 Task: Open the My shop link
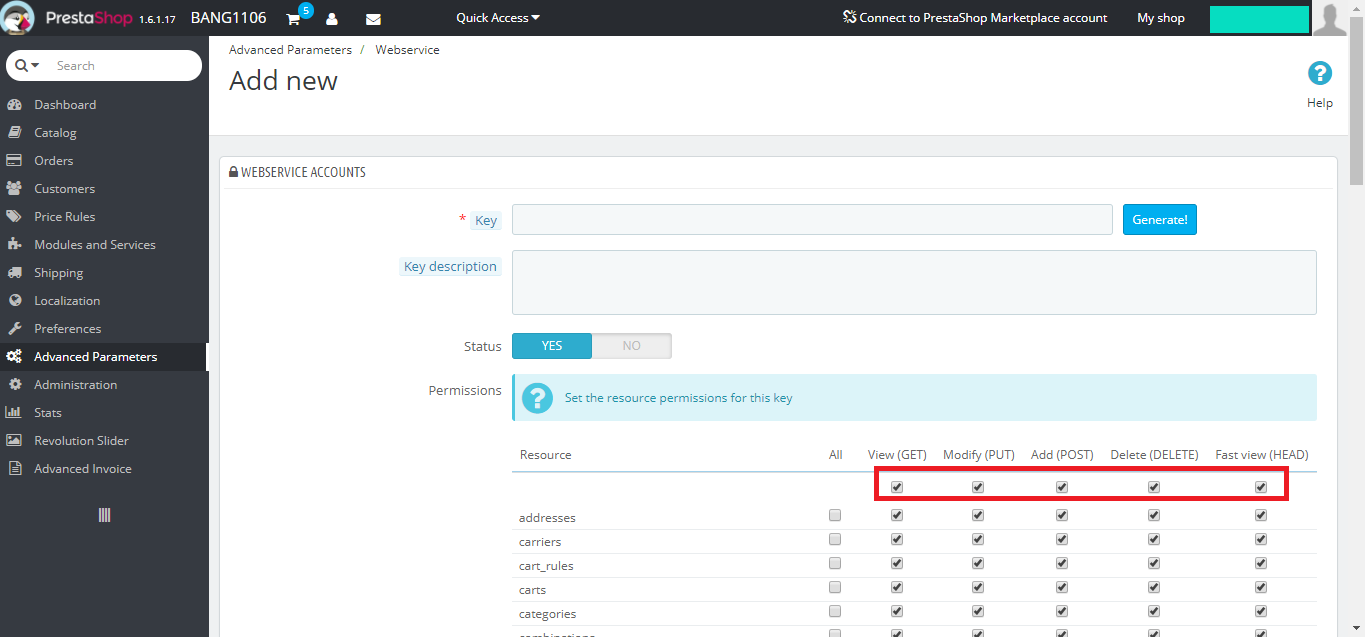pos(1161,18)
